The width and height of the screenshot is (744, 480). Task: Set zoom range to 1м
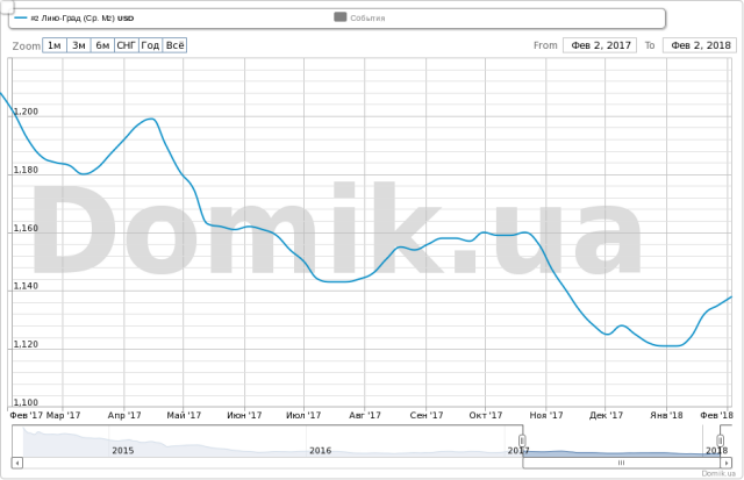tap(55, 46)
